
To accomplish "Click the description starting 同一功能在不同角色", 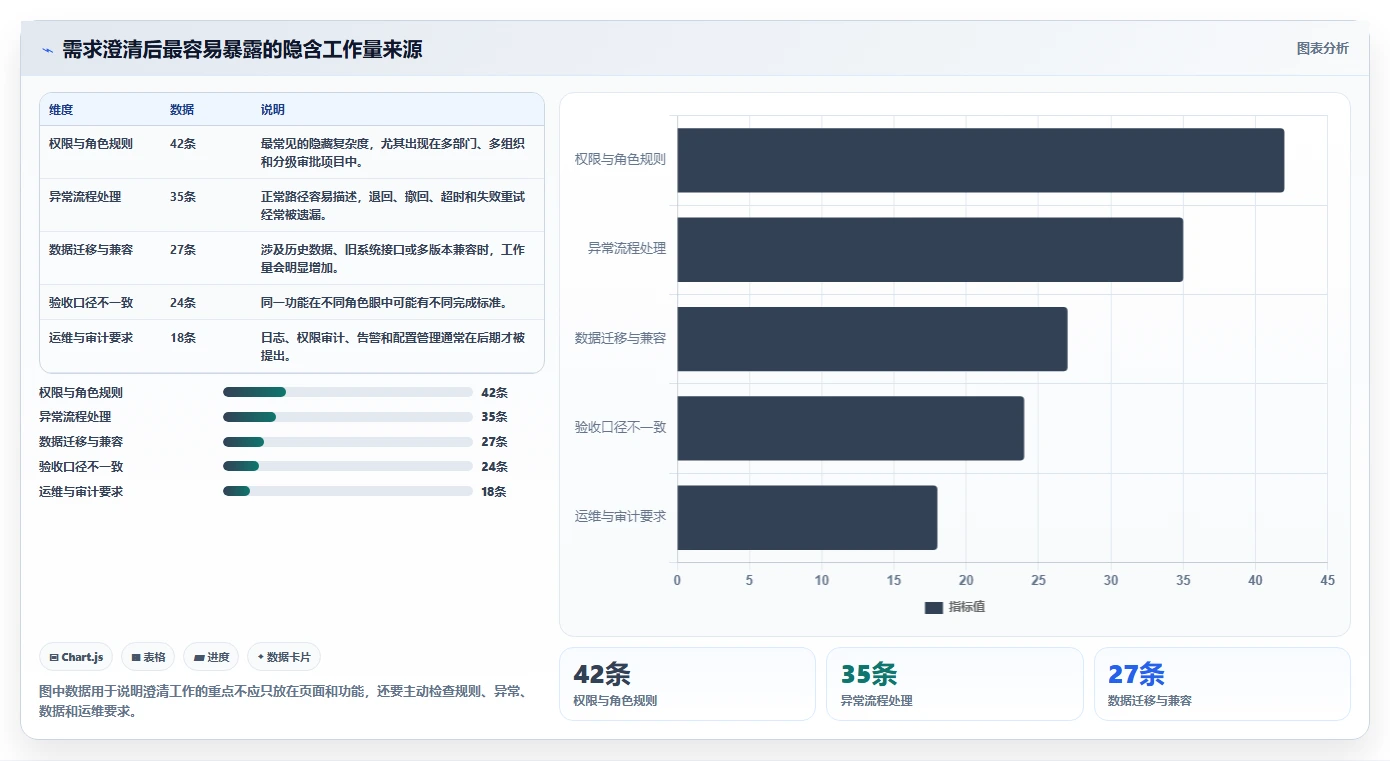I will [x=384, y=303].
